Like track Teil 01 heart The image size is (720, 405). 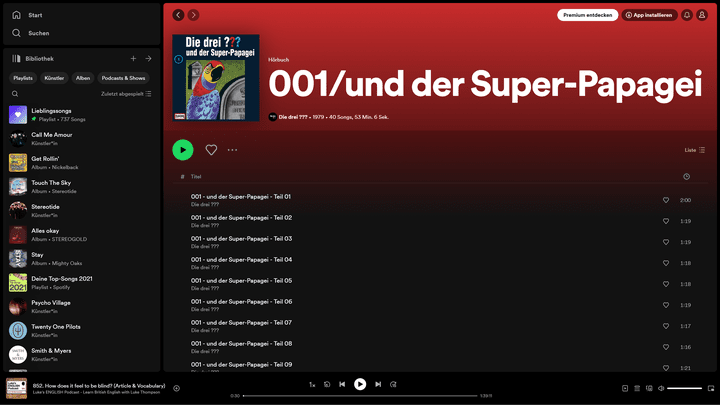[666, 200]
